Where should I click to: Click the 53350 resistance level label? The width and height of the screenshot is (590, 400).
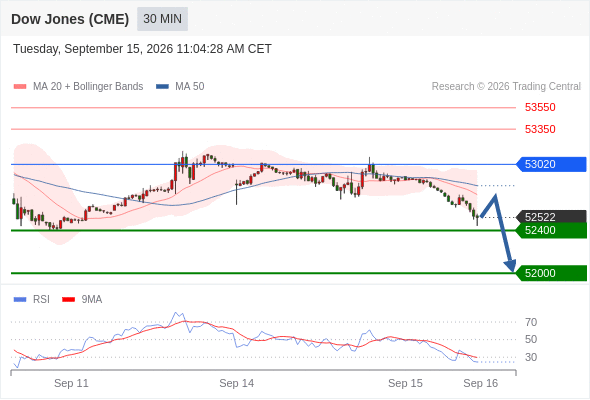[540, 129]
